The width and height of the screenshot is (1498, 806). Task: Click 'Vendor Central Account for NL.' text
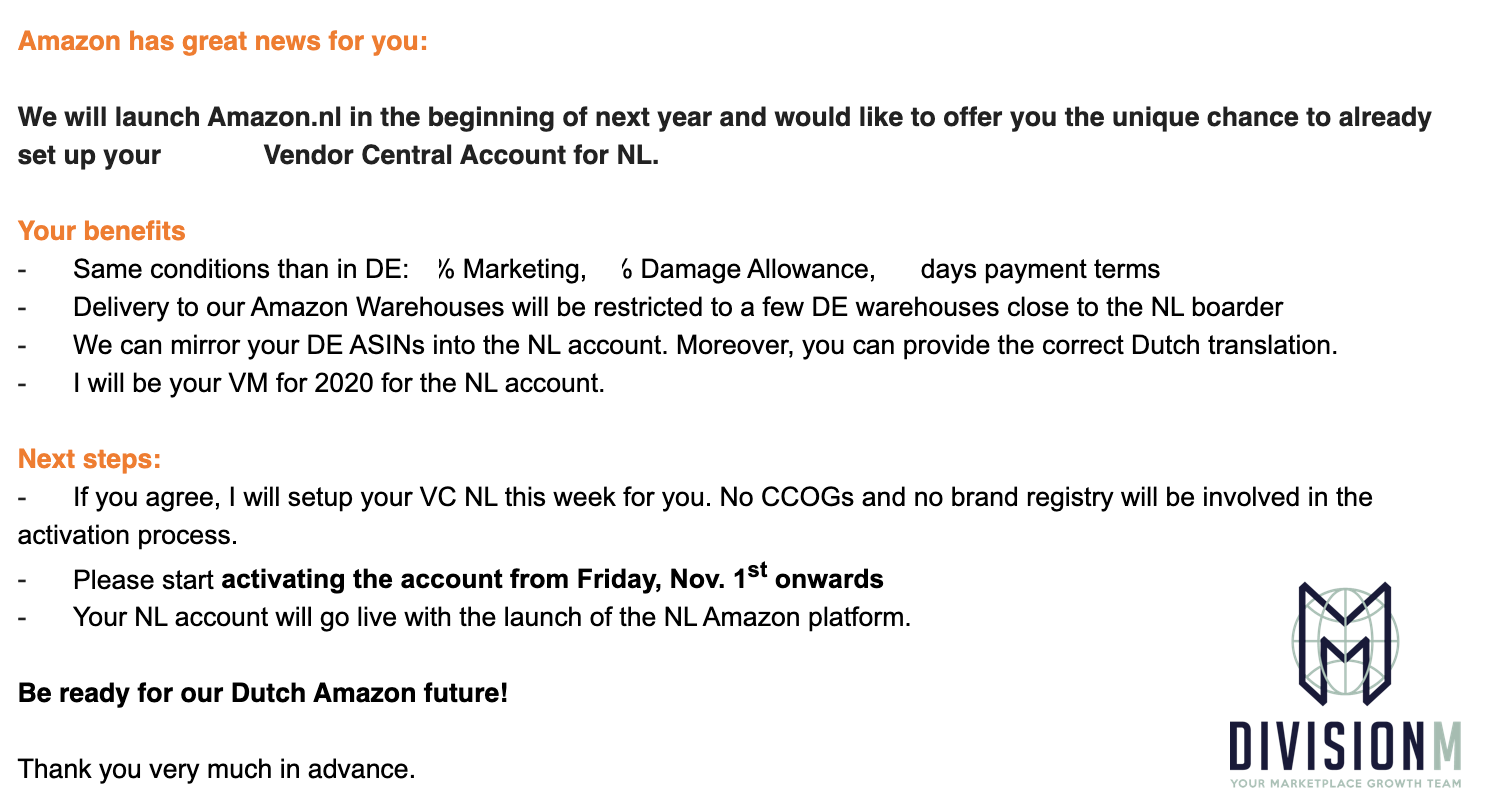pos(461,157)
